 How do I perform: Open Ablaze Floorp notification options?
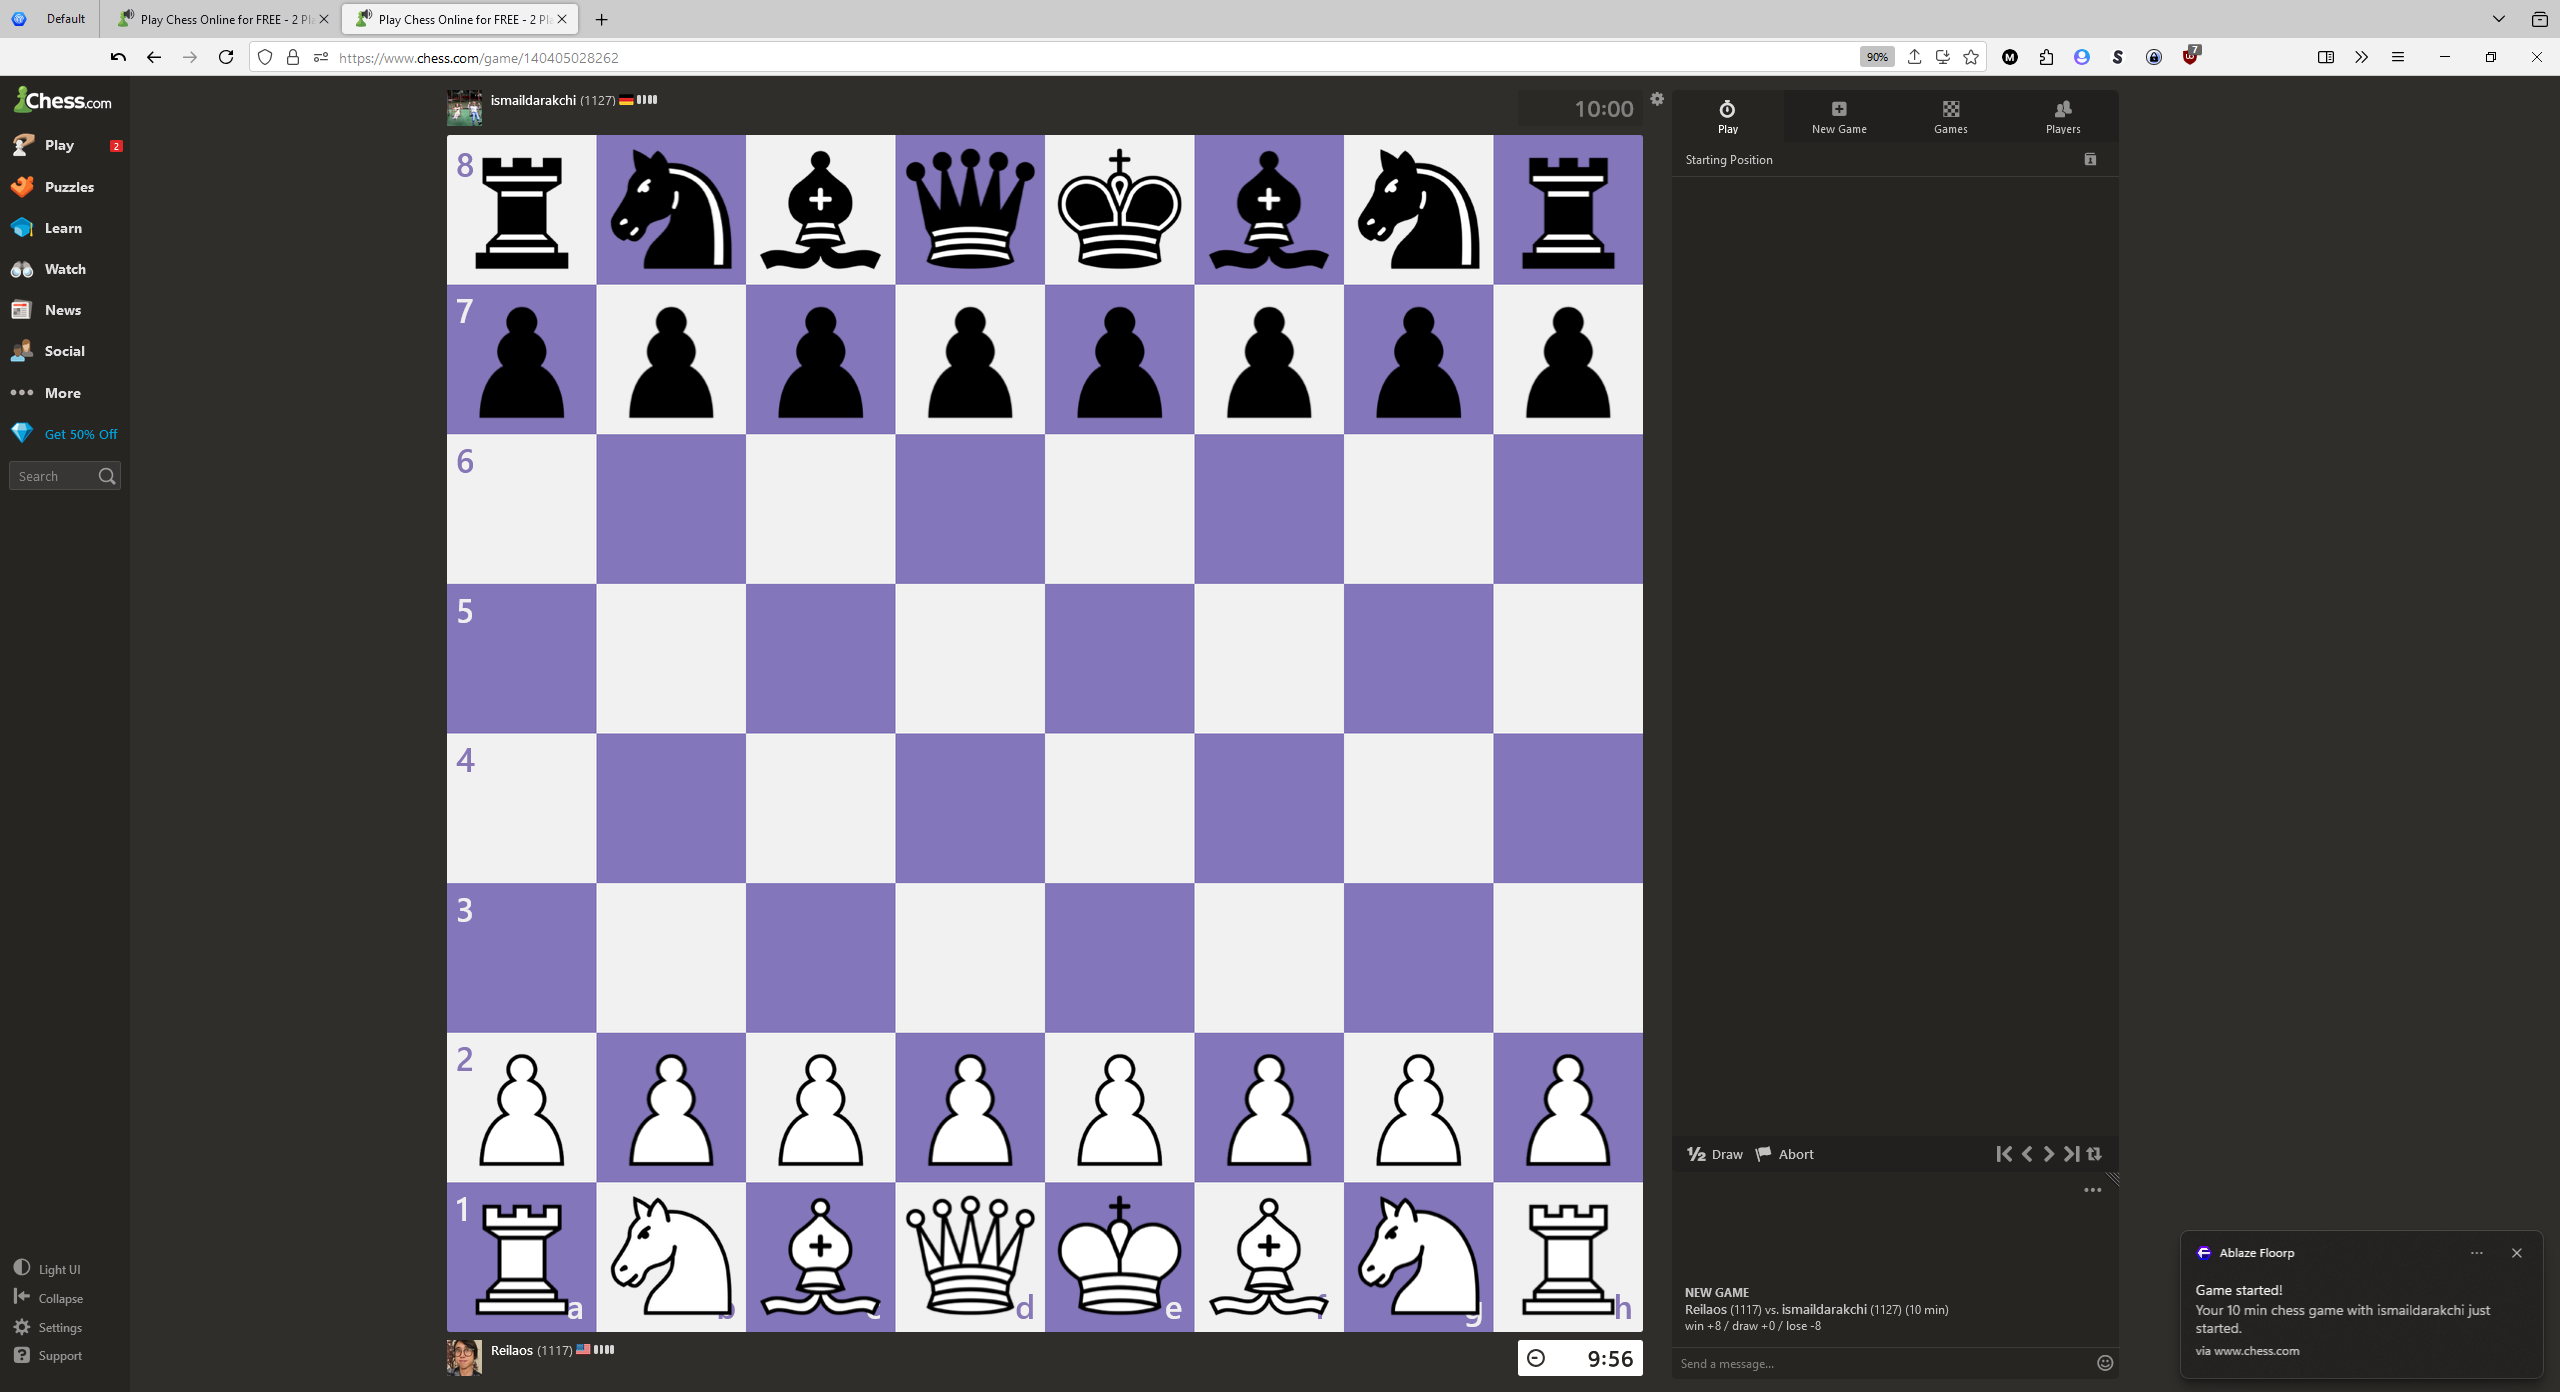pyautogui.click(x=2476, y=1253)
